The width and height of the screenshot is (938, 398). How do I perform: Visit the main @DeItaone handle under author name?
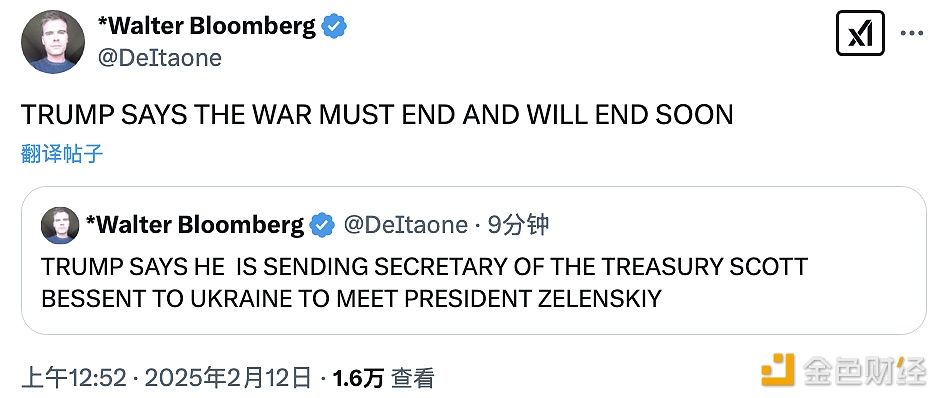159,58
